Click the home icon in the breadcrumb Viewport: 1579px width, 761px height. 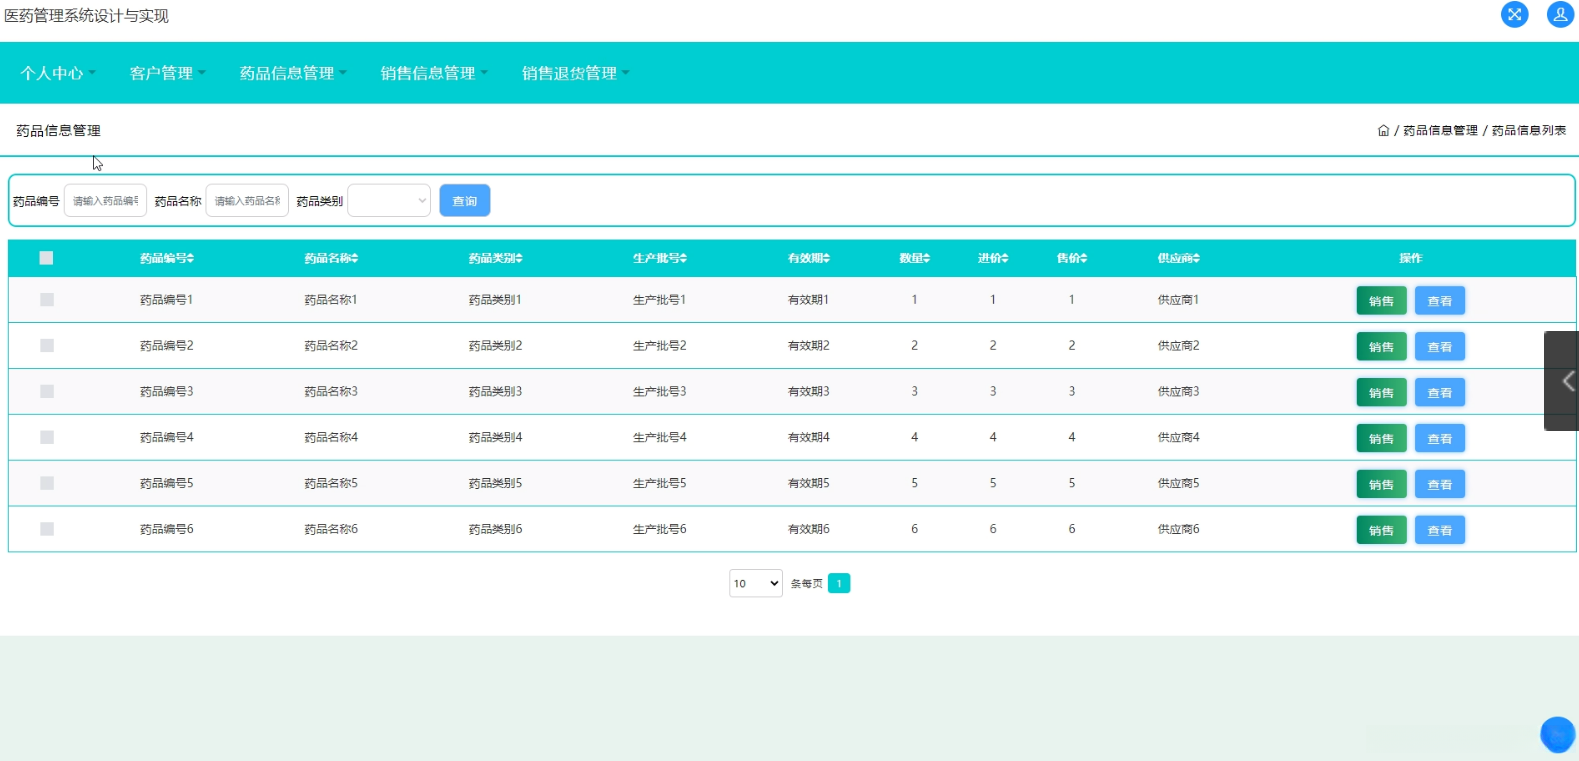point(1384,130)
